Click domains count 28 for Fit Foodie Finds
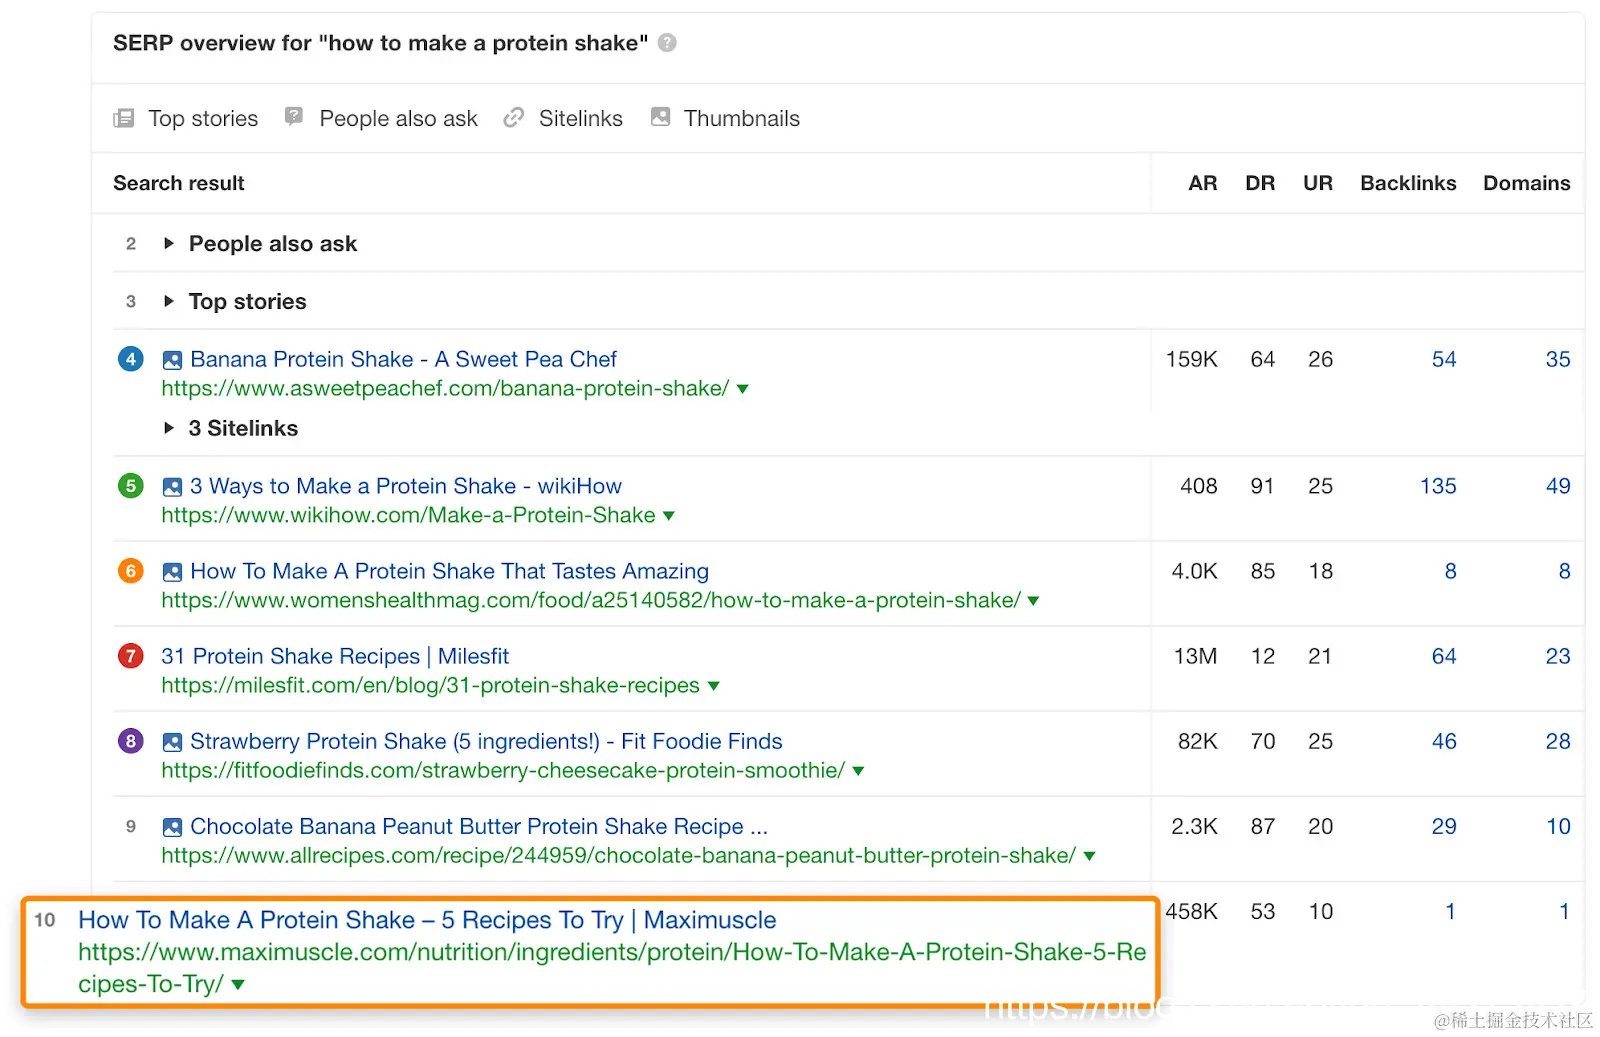The height and width of the screenshot is (1037, 1600). click(x=1558, y=741)
